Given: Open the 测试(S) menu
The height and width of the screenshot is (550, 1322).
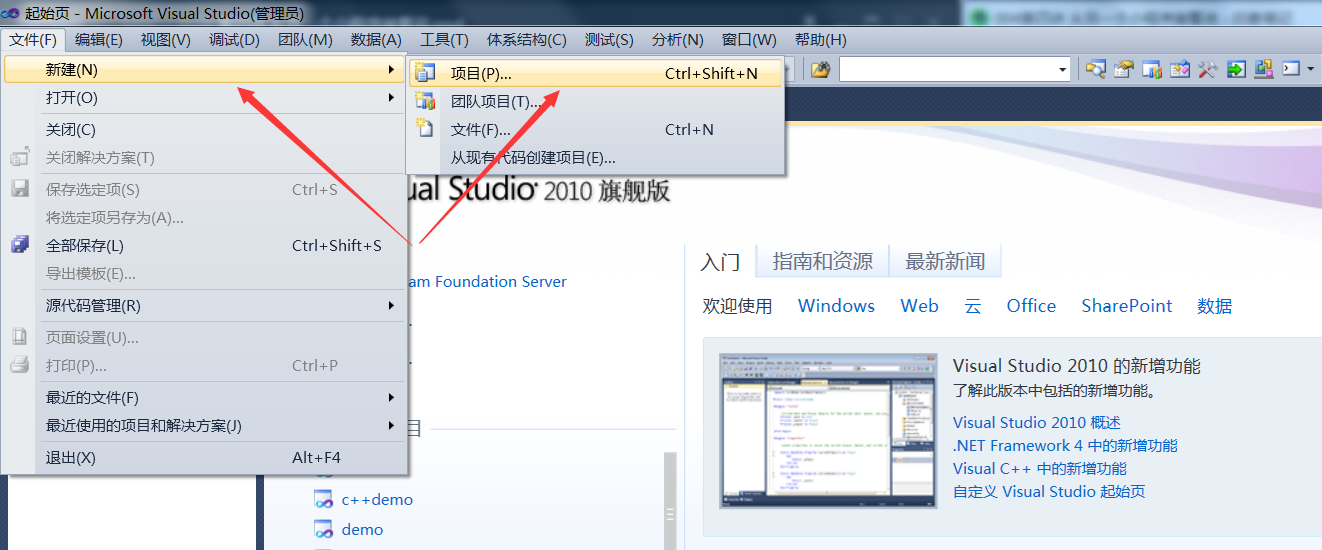Looking at the screenshot, I should 609,39.
